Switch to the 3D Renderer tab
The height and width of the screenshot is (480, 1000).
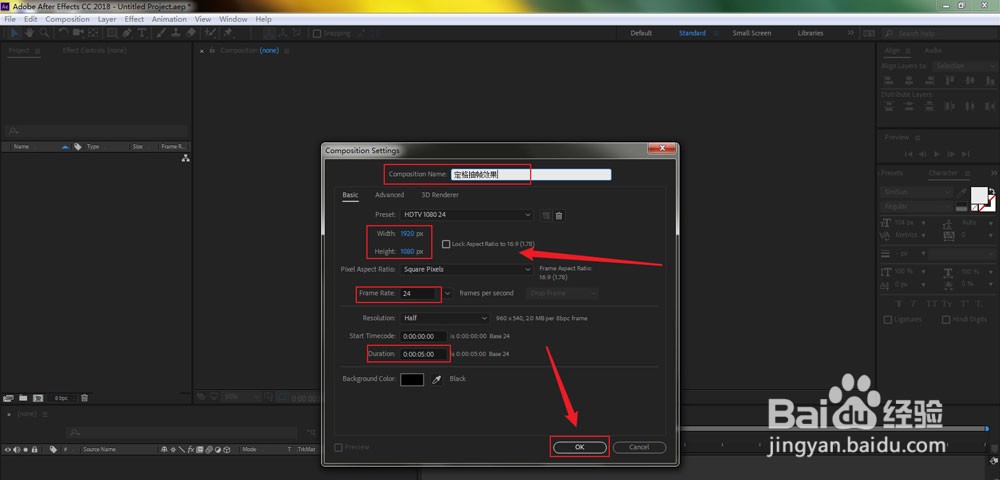click(440, 195)
